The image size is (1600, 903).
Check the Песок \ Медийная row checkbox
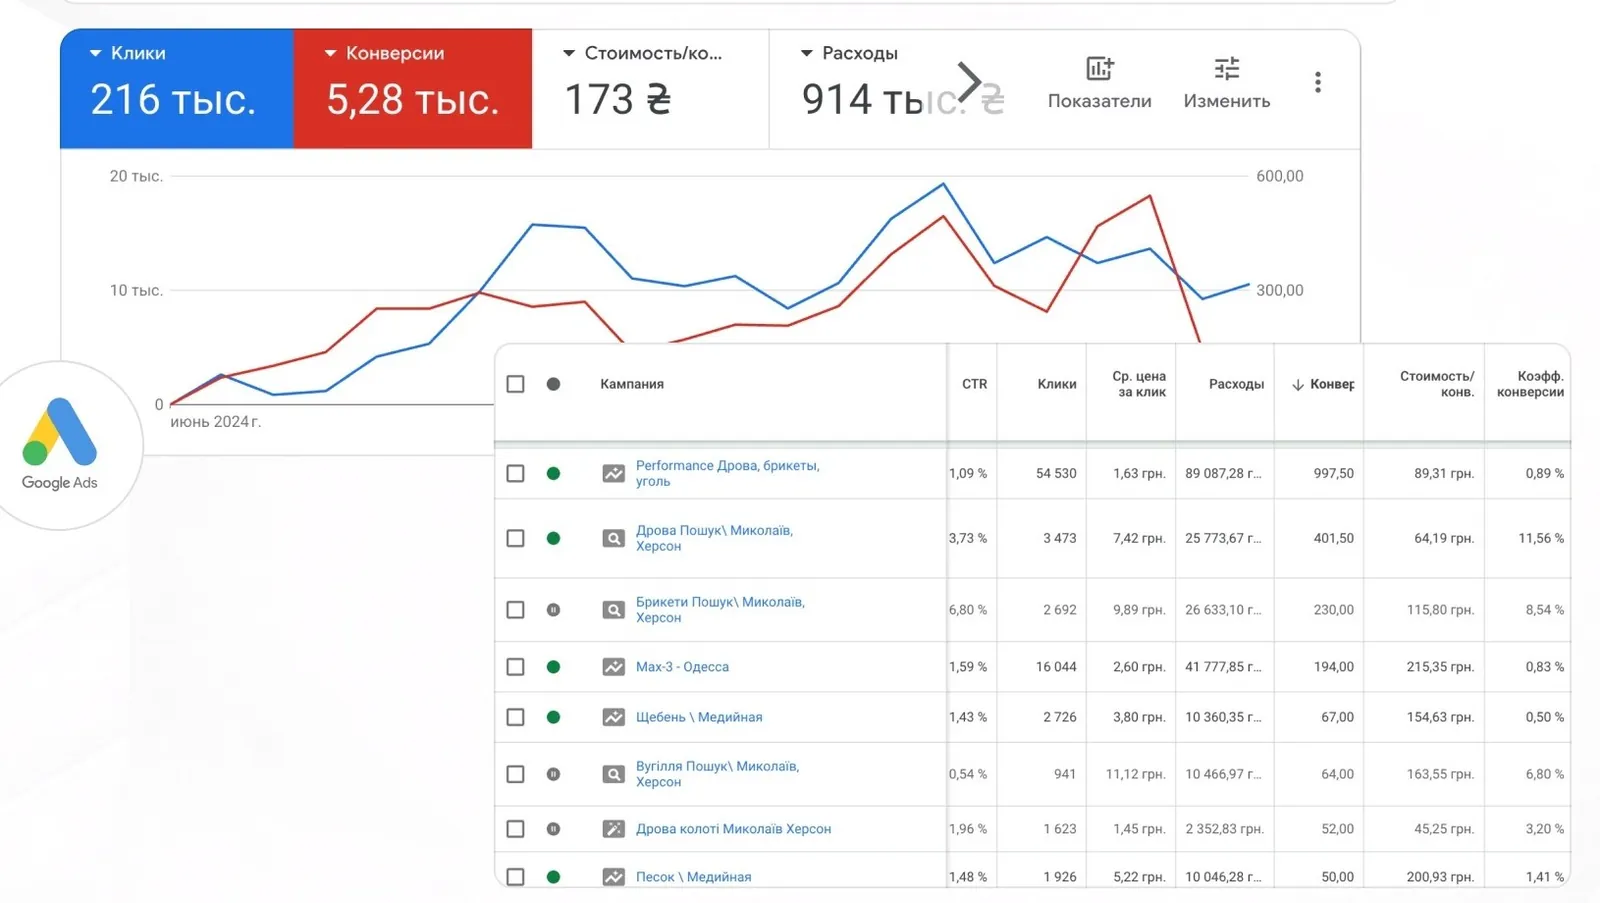[515, 877]
